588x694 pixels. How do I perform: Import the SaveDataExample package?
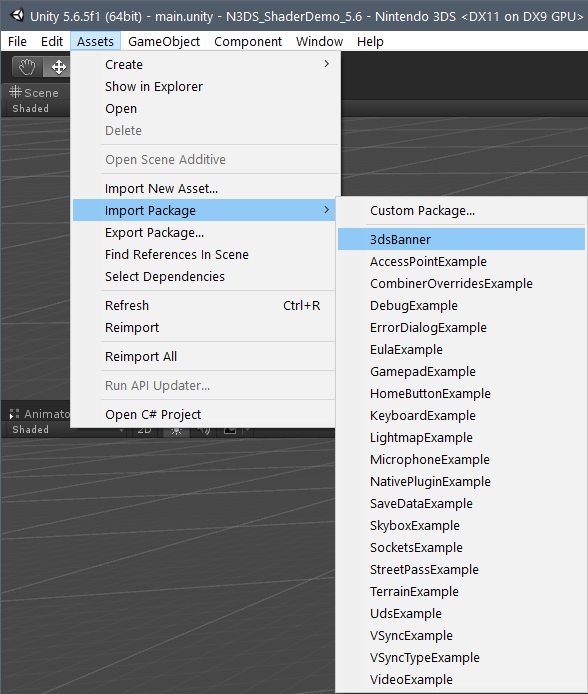coord(461,504)
